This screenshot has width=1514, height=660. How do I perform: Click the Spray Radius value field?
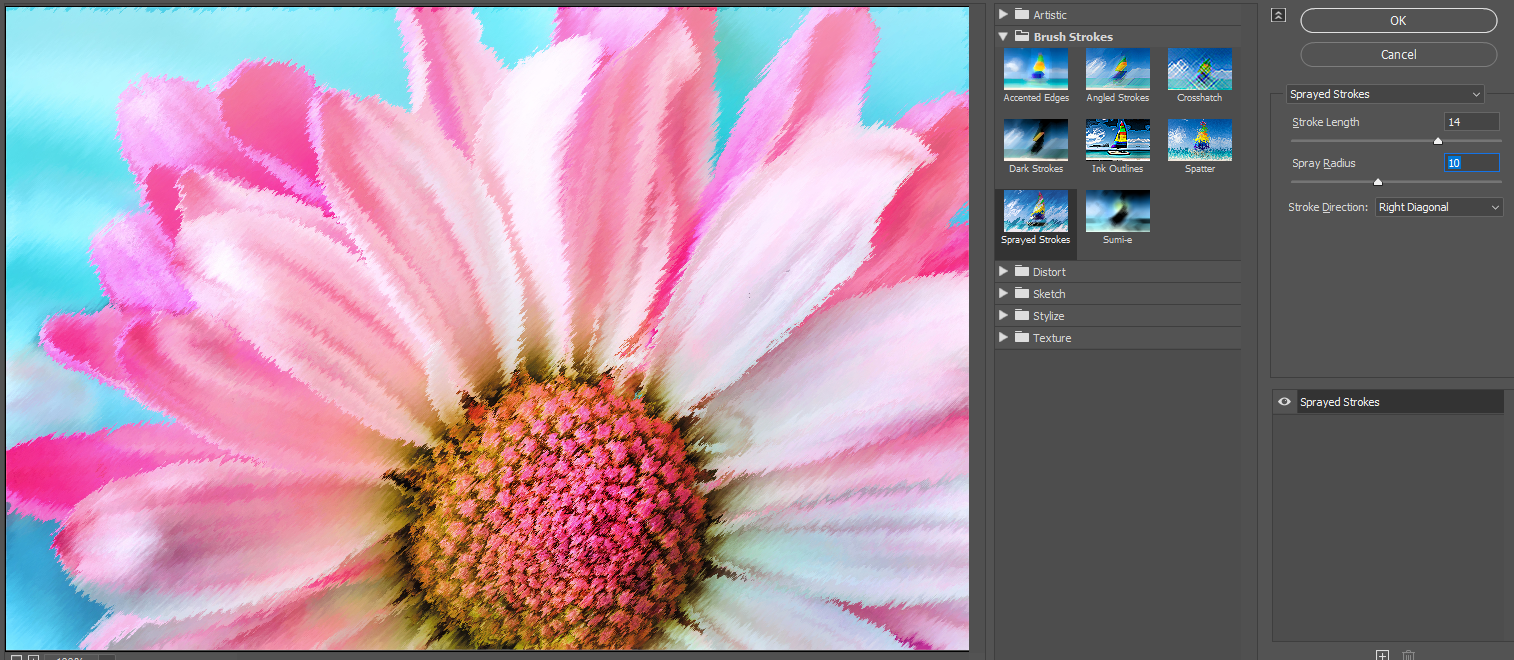point(1472,163)
